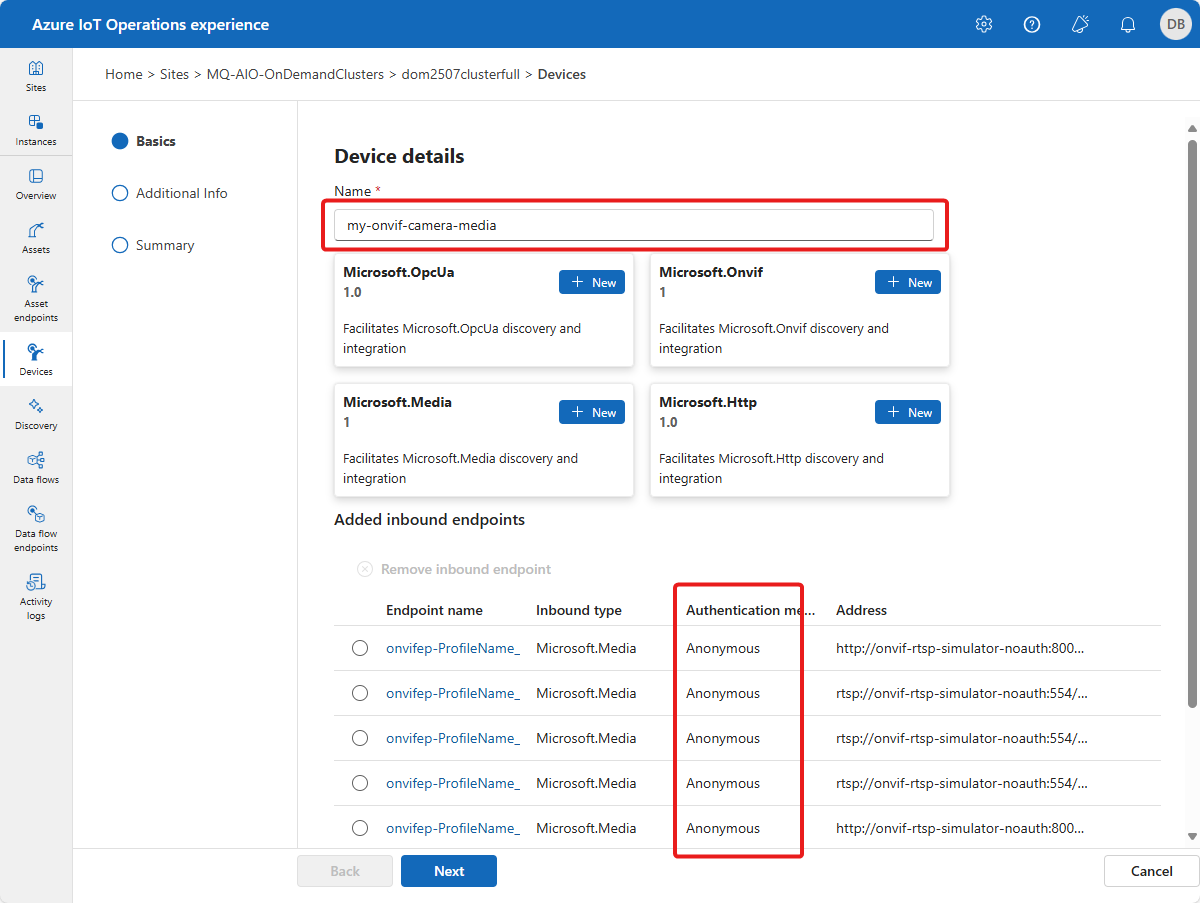
Task: Click the Authentication method column header
Action: (x=751, y=610)
